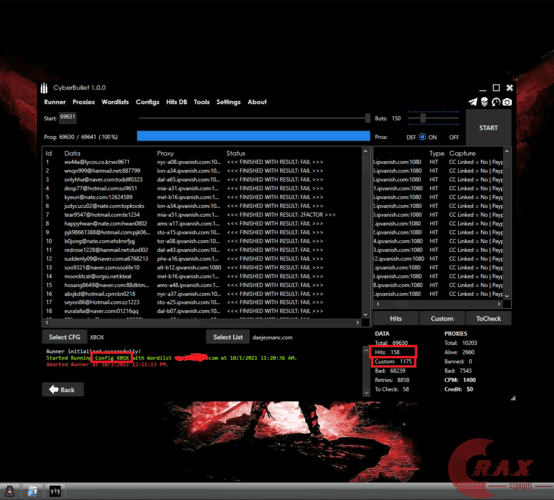
Task: Click the 'Custom: 1175' data statistic
Action: 393,361
